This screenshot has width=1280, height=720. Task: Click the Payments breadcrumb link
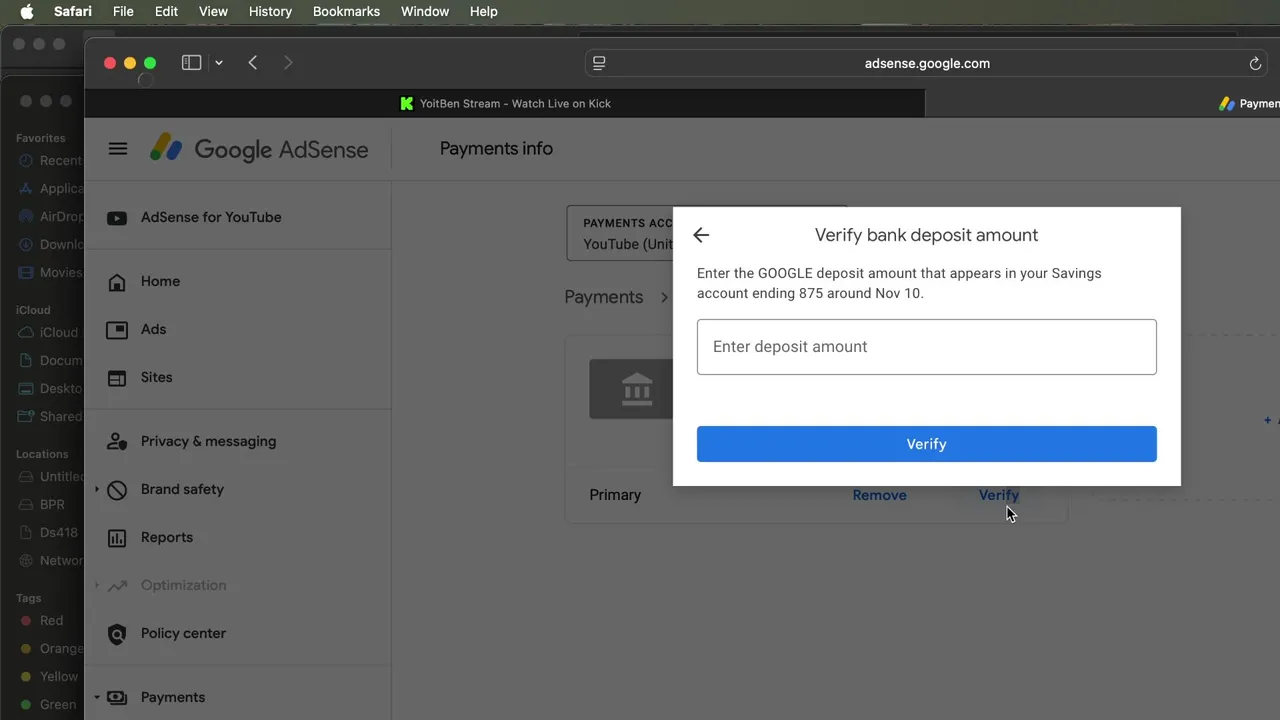[x=604, y=297]
